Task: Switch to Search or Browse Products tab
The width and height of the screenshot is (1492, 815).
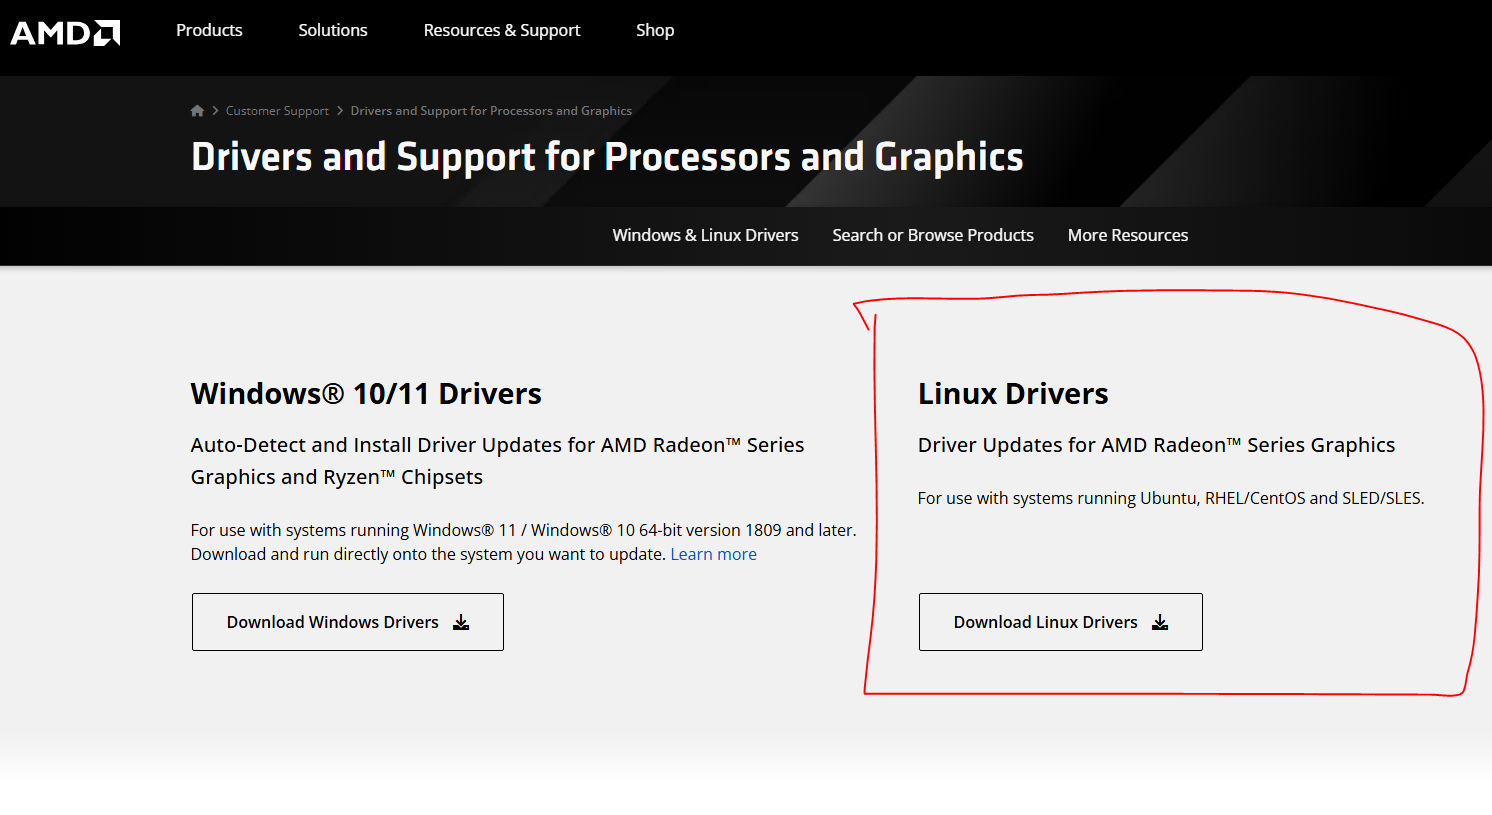Action: click(933, 235)
